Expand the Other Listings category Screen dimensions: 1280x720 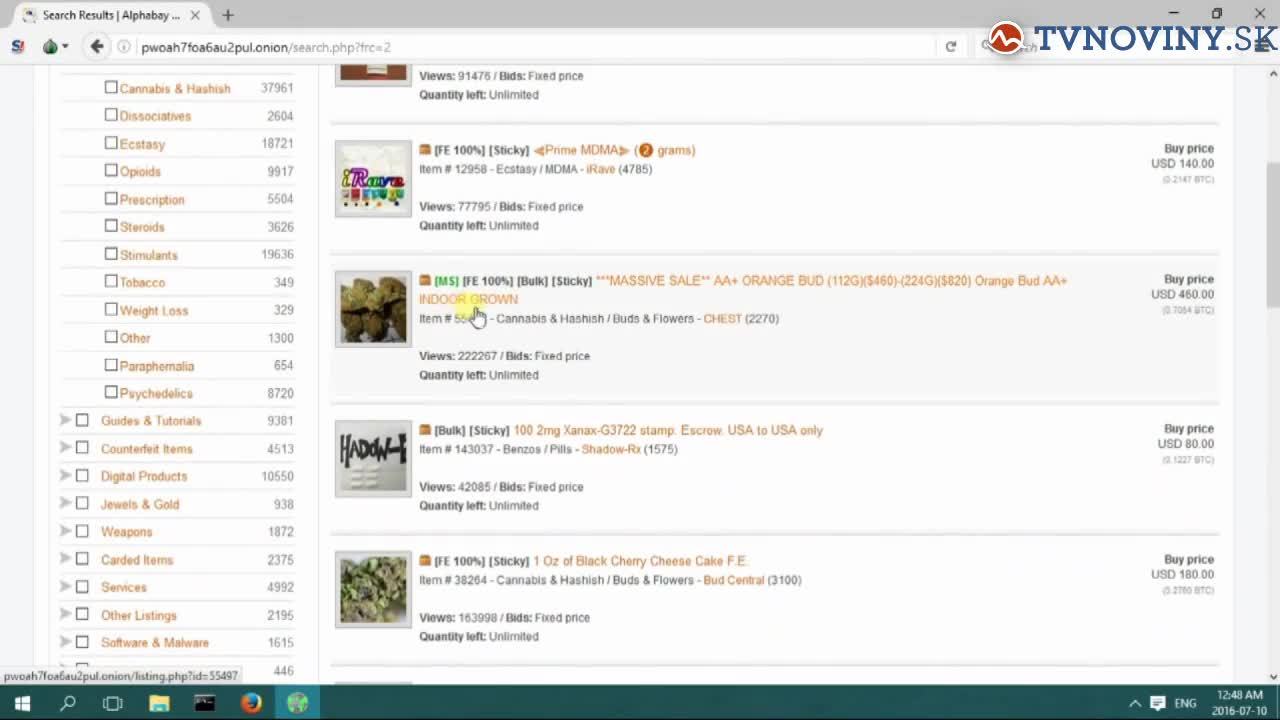tap(65, 615)
